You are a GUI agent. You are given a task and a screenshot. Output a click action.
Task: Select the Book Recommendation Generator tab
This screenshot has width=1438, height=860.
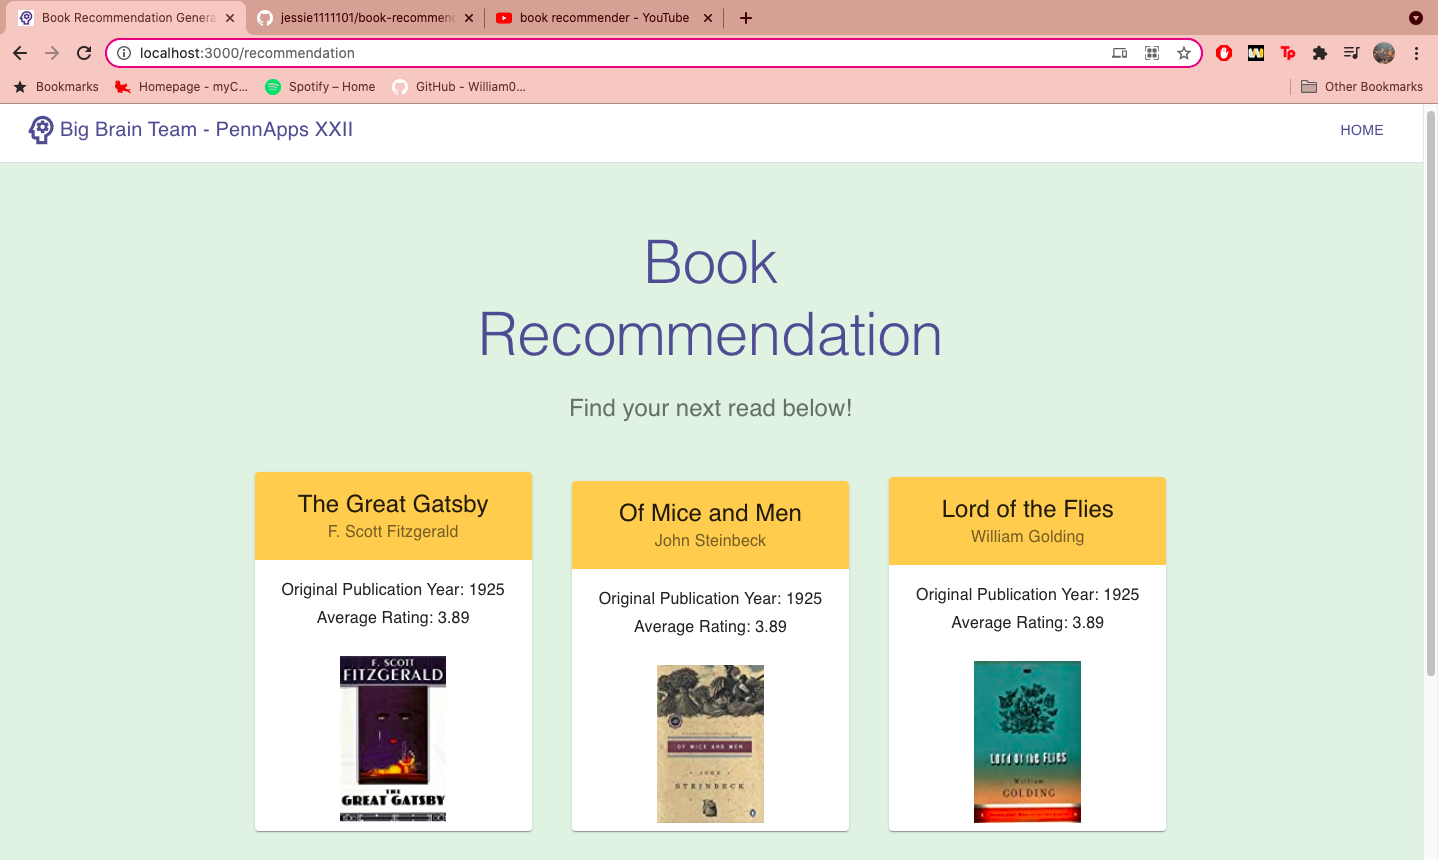click(126, 18)
